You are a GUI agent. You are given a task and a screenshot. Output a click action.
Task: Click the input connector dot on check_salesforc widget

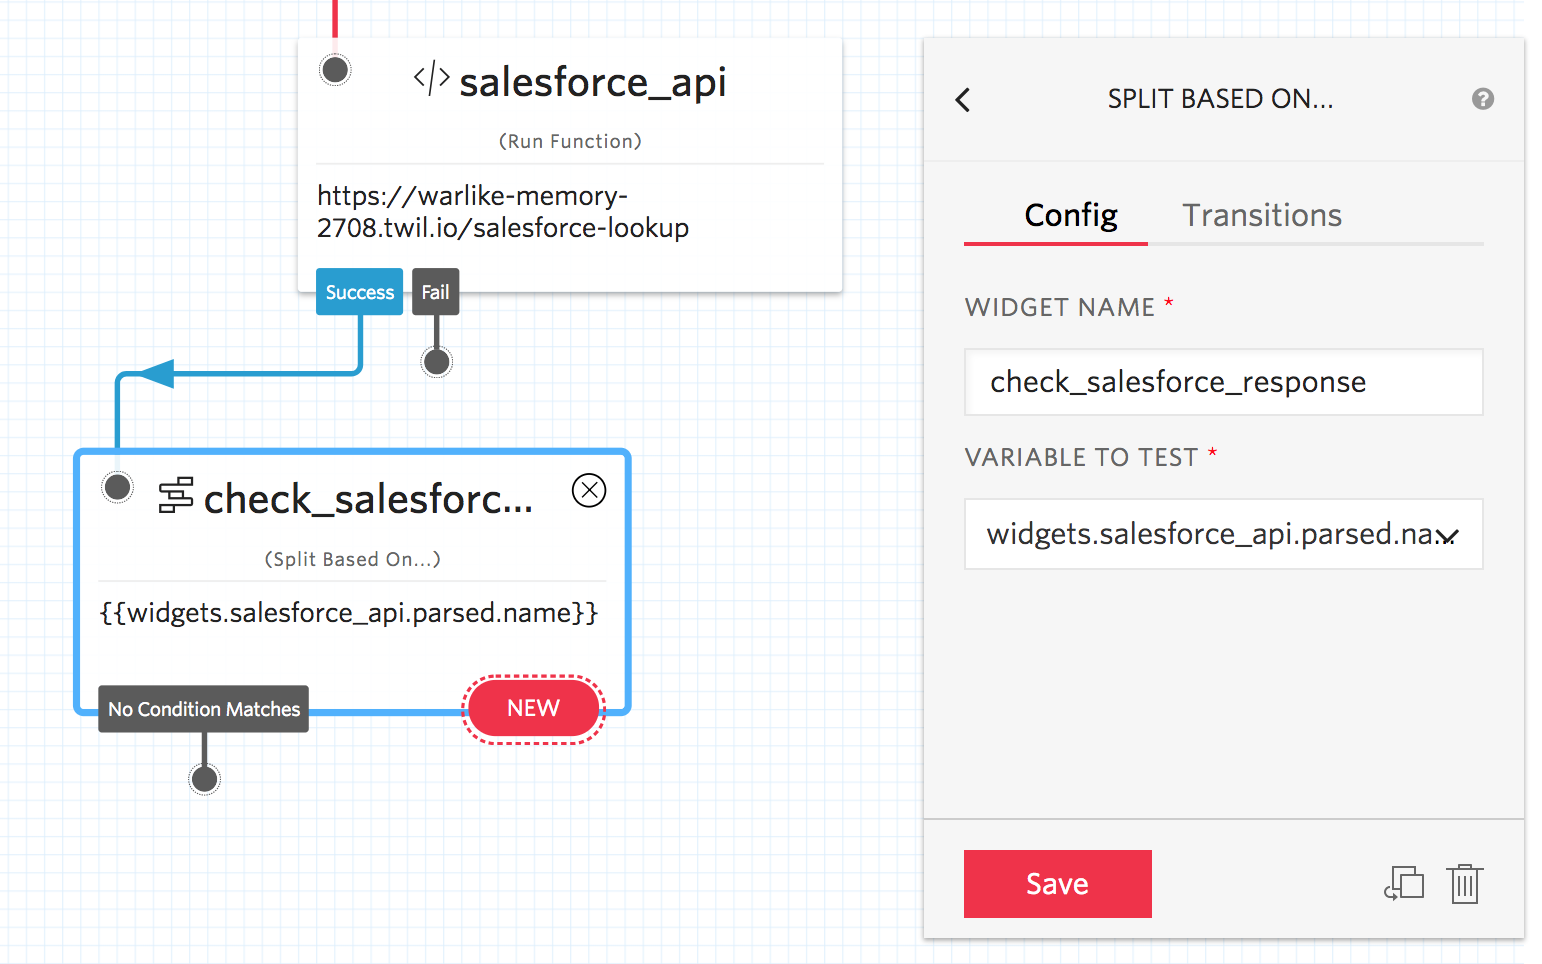click(x=118, y=488)
